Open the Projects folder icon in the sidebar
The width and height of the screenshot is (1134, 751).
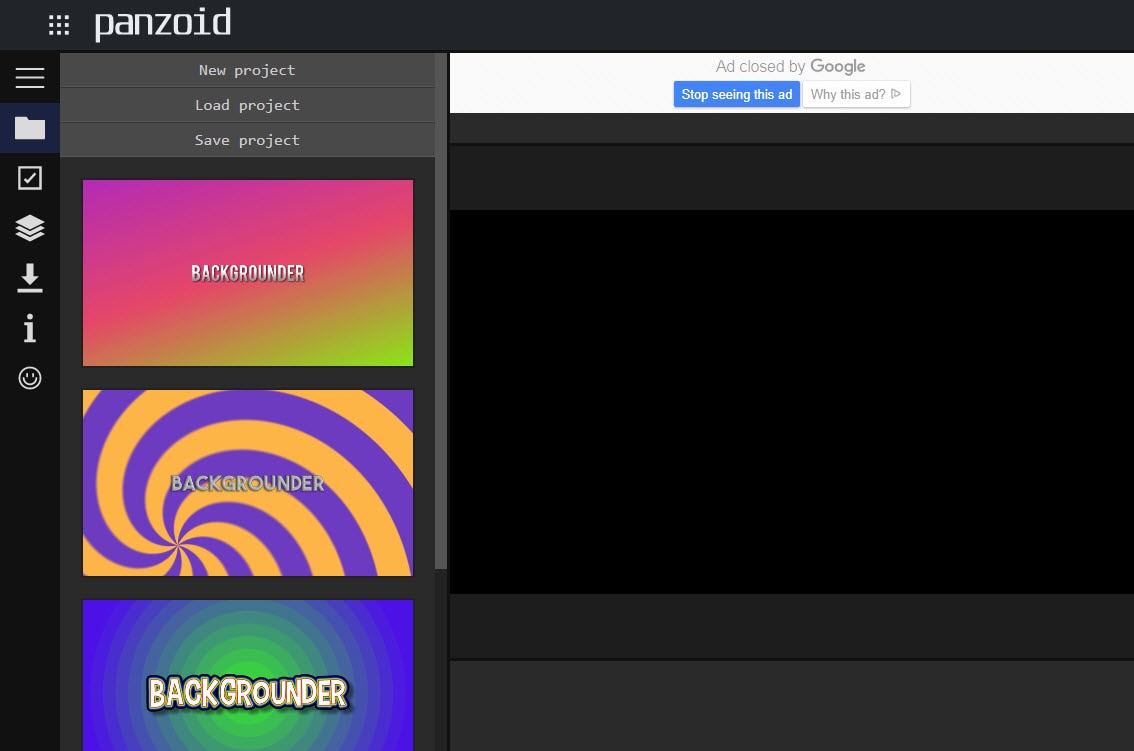[x=30, y=128]
